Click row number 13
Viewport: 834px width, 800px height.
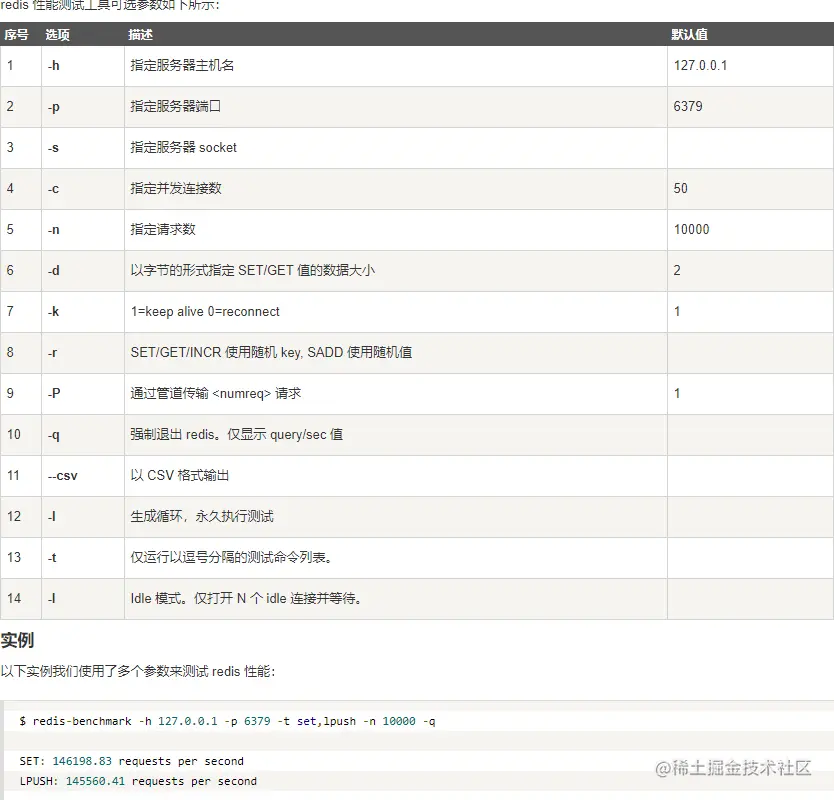(13, 557)
